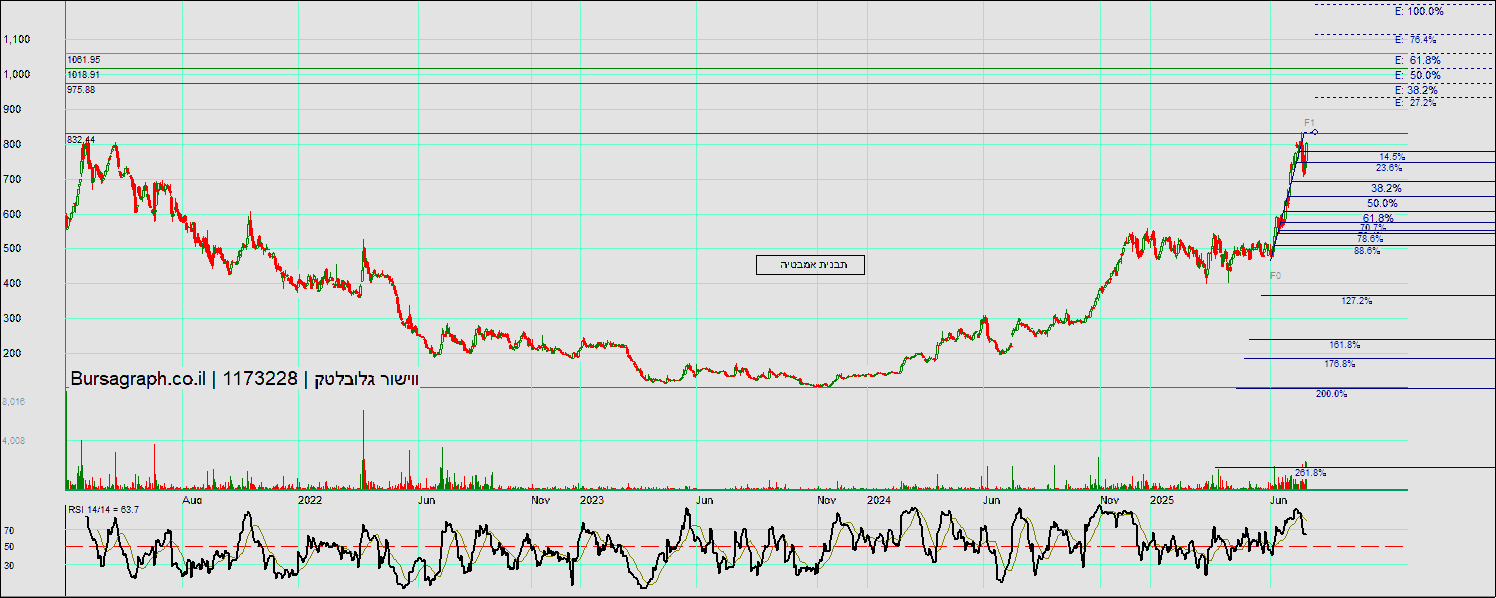Click the 400 price axis label
The image size is (1496, 598).
(x=12, y=284)
